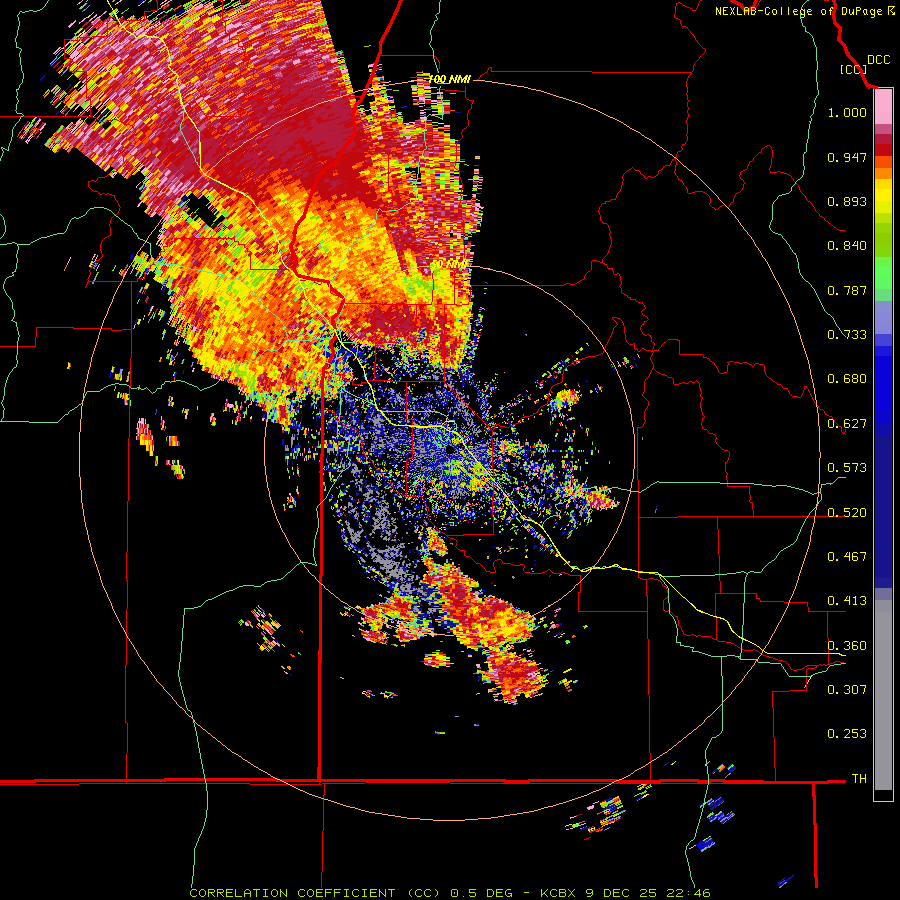Pick the gray segment of the color bar
900x900 pixels.
[883, 695]
